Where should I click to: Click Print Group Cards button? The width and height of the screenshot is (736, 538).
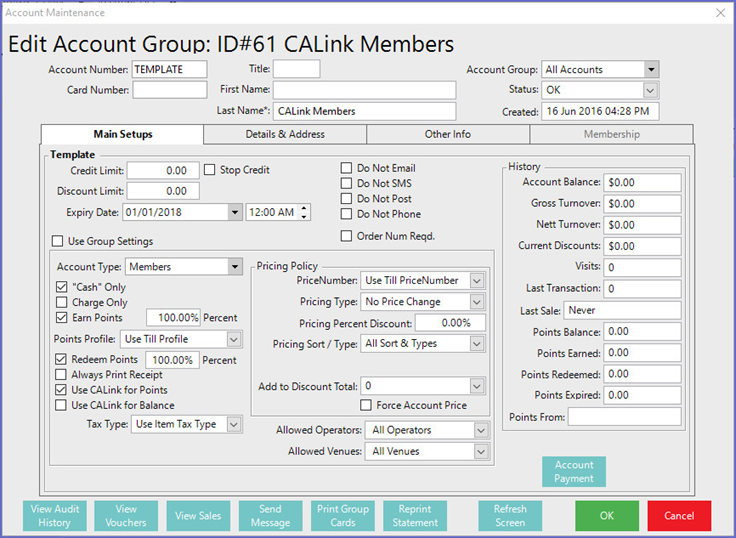tap(343, 515)
